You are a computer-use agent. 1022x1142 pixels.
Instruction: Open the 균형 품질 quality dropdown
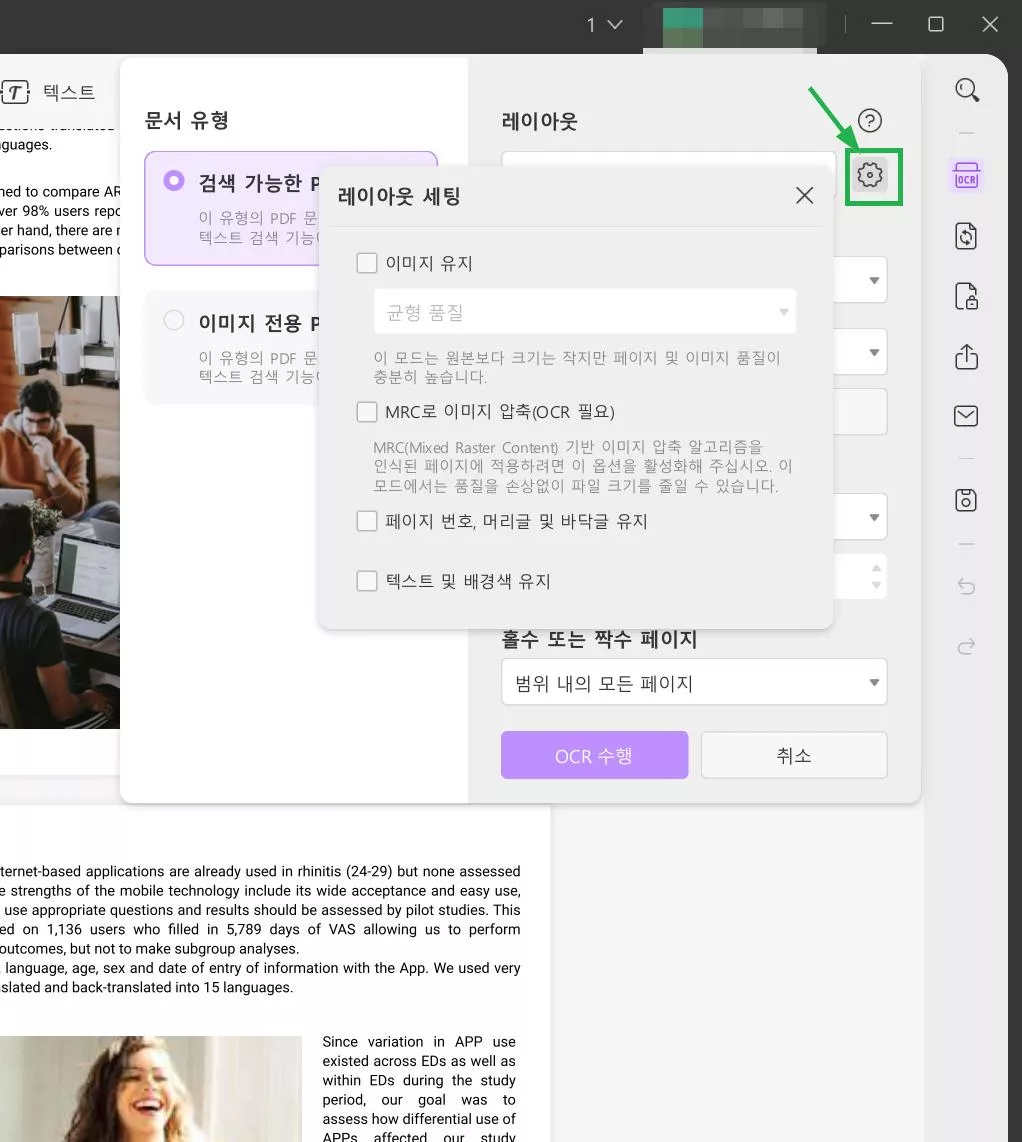pos(585,312)
